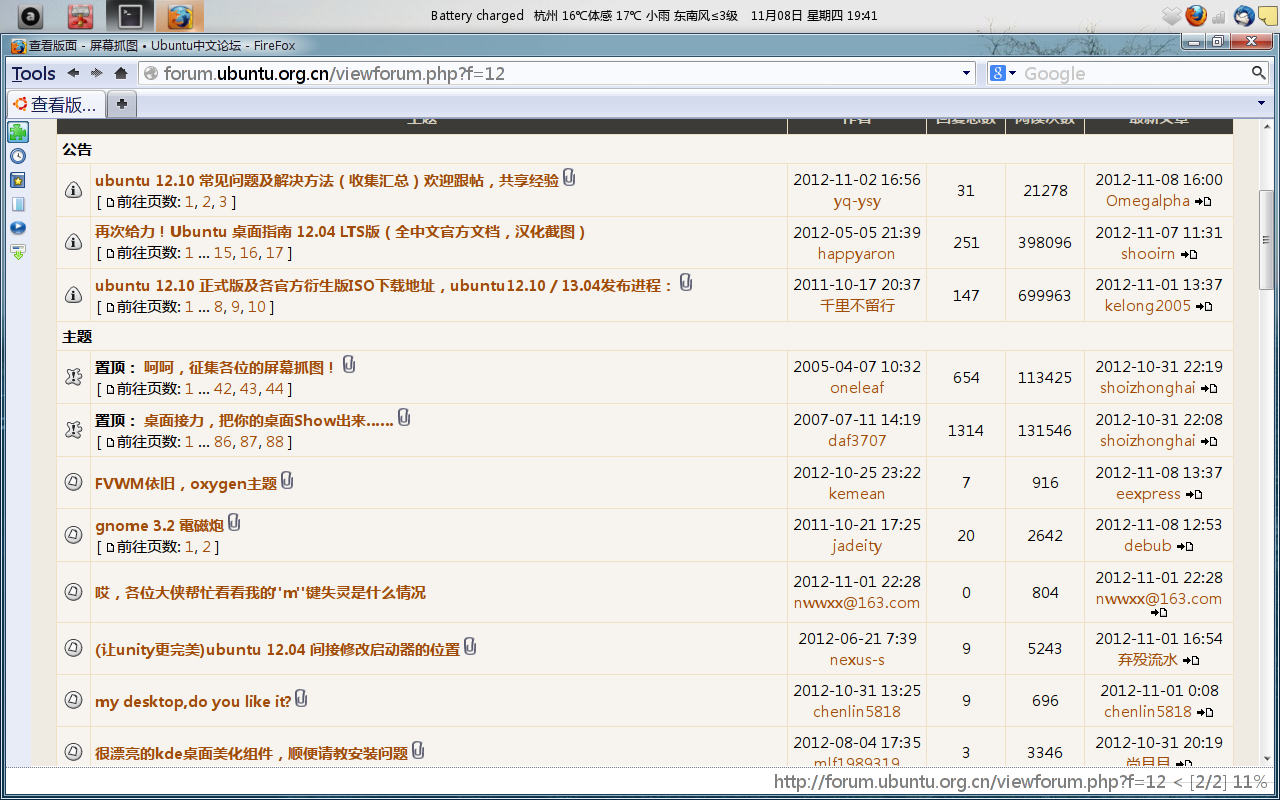Click the blue panel sidebar icon
The height and width of the screenshot is (800, 1280).
tap(18, 204)
